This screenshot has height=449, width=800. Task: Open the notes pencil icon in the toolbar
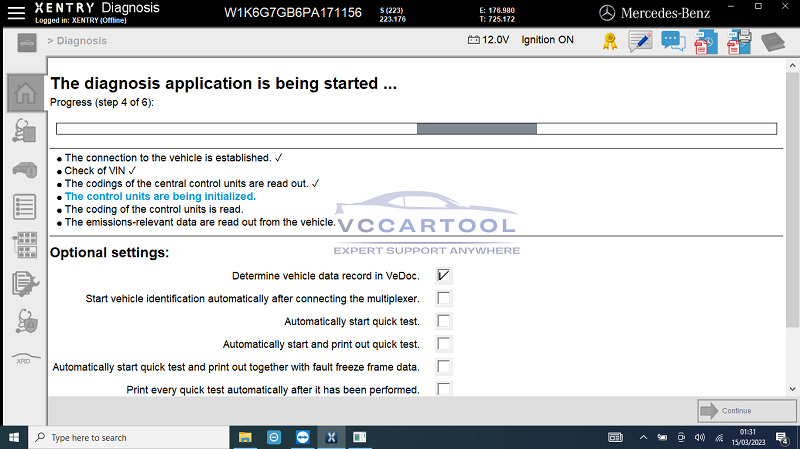(x=640, y=41)
